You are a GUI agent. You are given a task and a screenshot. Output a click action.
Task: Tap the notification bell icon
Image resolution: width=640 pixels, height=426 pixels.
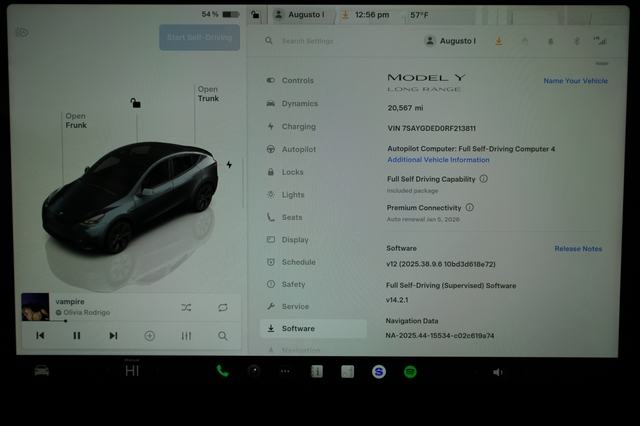pyautogui.click(x=551, y=41)
